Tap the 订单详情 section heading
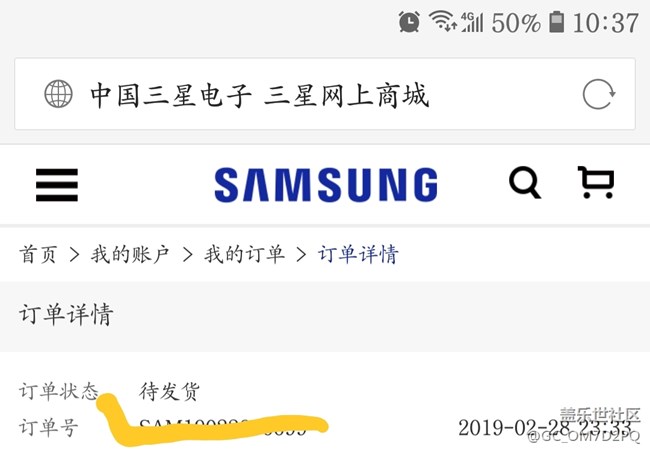The height and width of the screenshot is (456, 650). click(66, 314)
